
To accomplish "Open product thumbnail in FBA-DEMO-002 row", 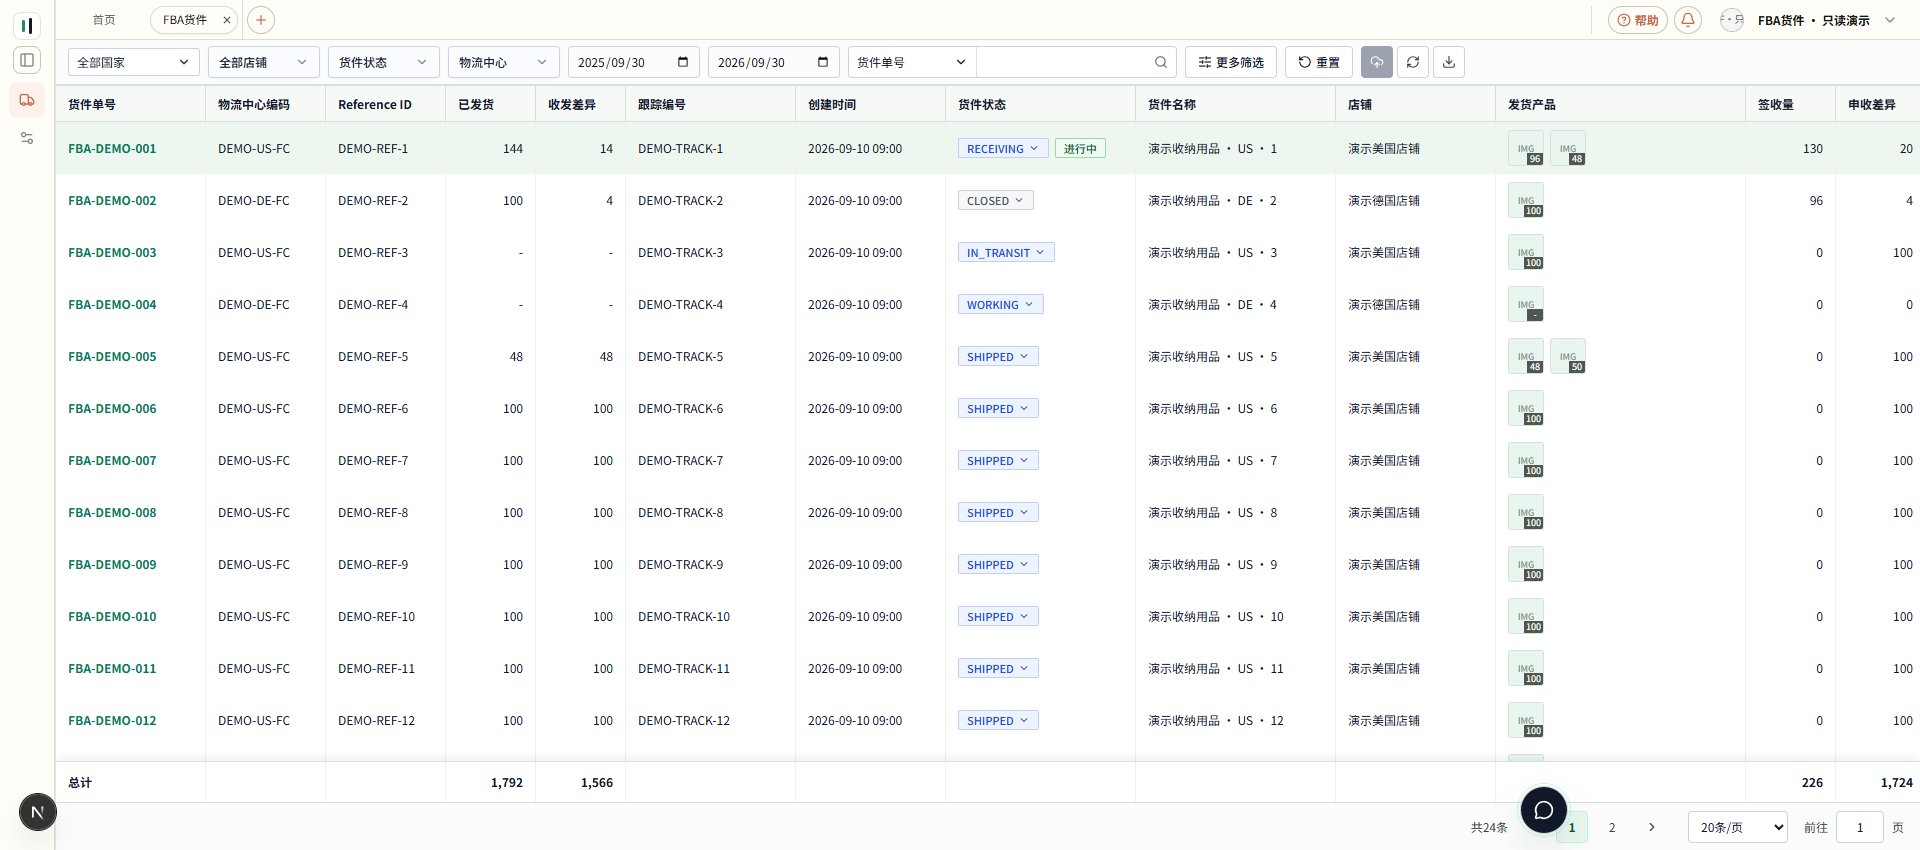I will pos(1526,200).
